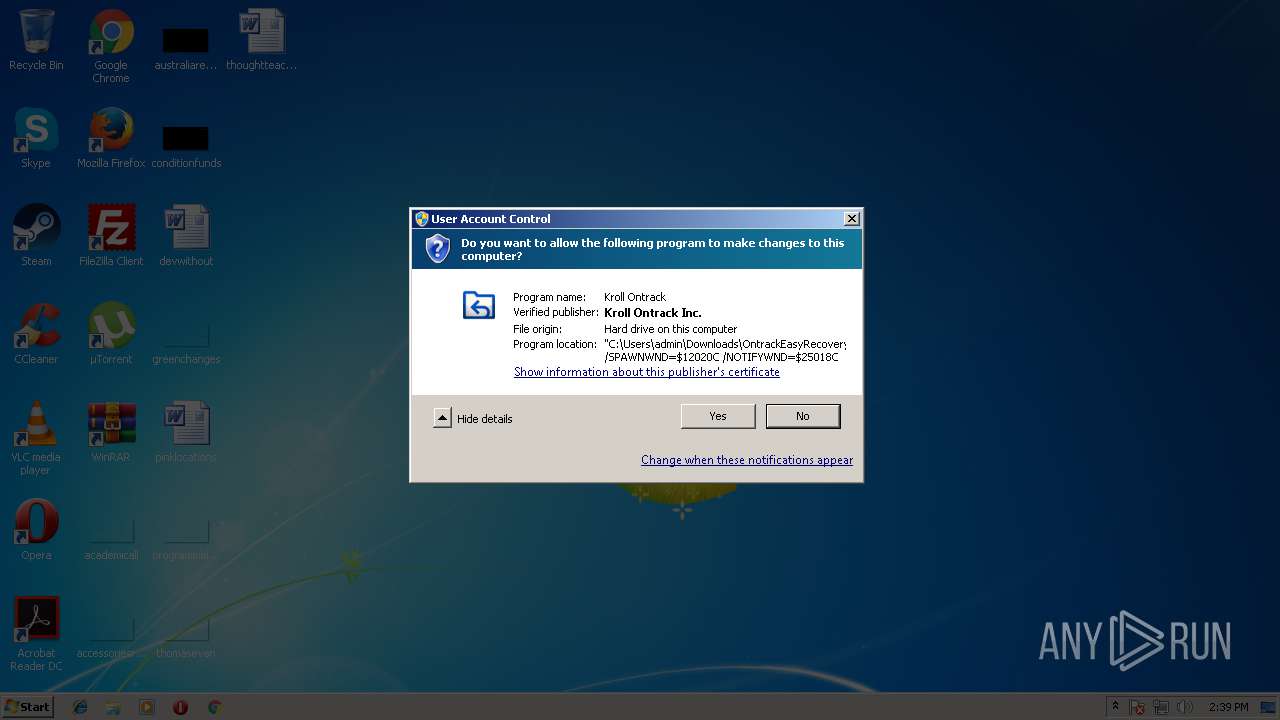Viewport: 1280px width, 720px height.
Task: Open the Start menu
Action: click(x=28, y=706)
